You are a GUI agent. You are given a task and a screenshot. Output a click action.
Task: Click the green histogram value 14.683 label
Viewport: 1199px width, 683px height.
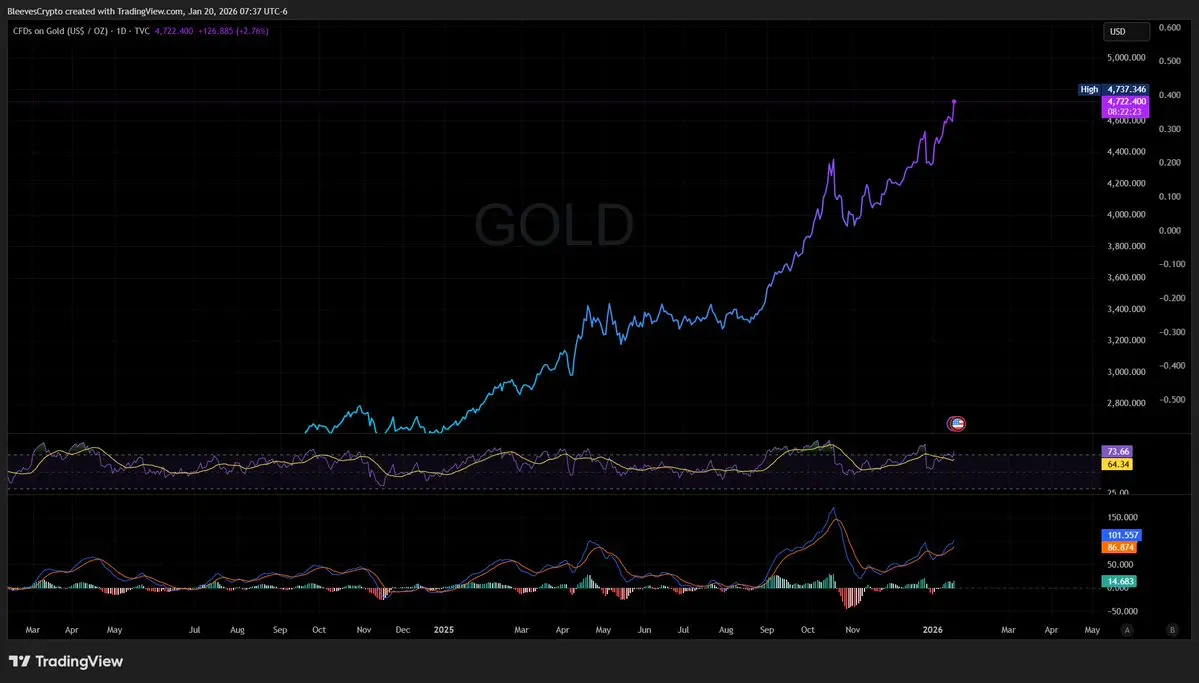tap(1119, 581)
